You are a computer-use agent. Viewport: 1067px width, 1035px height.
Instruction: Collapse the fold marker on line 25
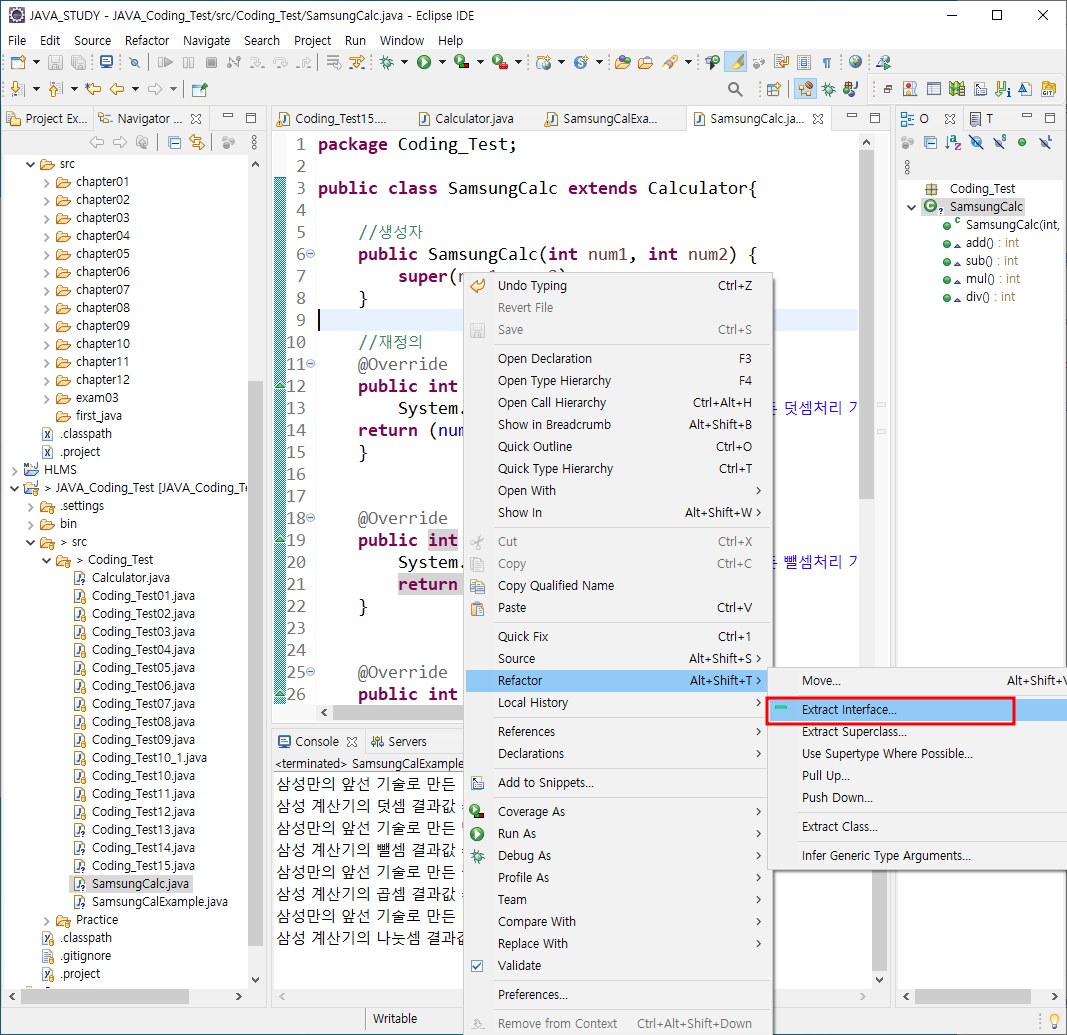pyautogui.click(x=311, y=672)
